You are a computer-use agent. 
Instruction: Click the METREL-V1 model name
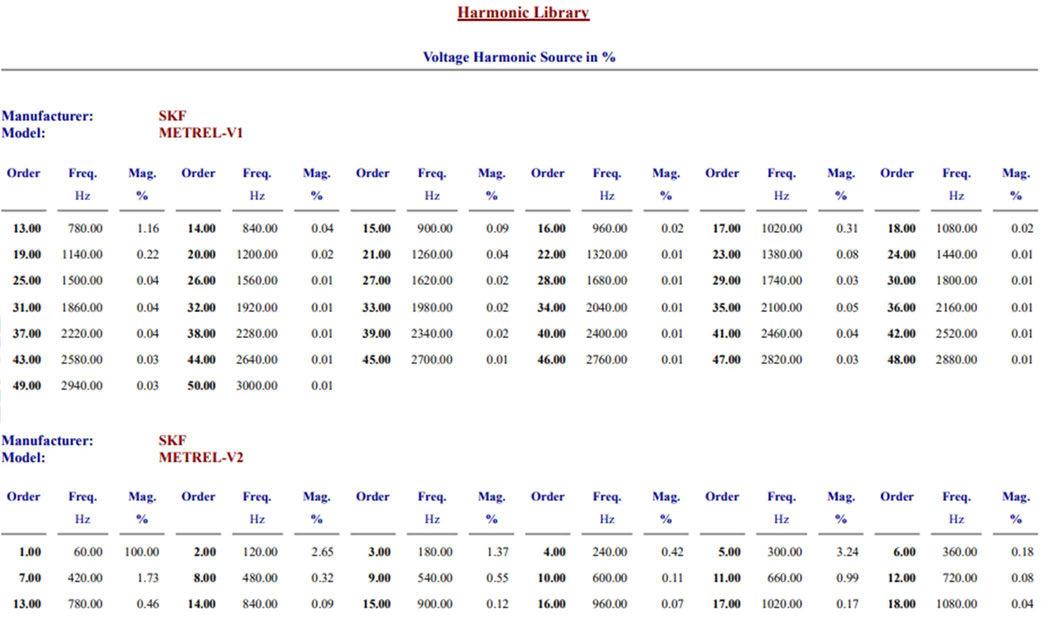(x=201, y=133)
